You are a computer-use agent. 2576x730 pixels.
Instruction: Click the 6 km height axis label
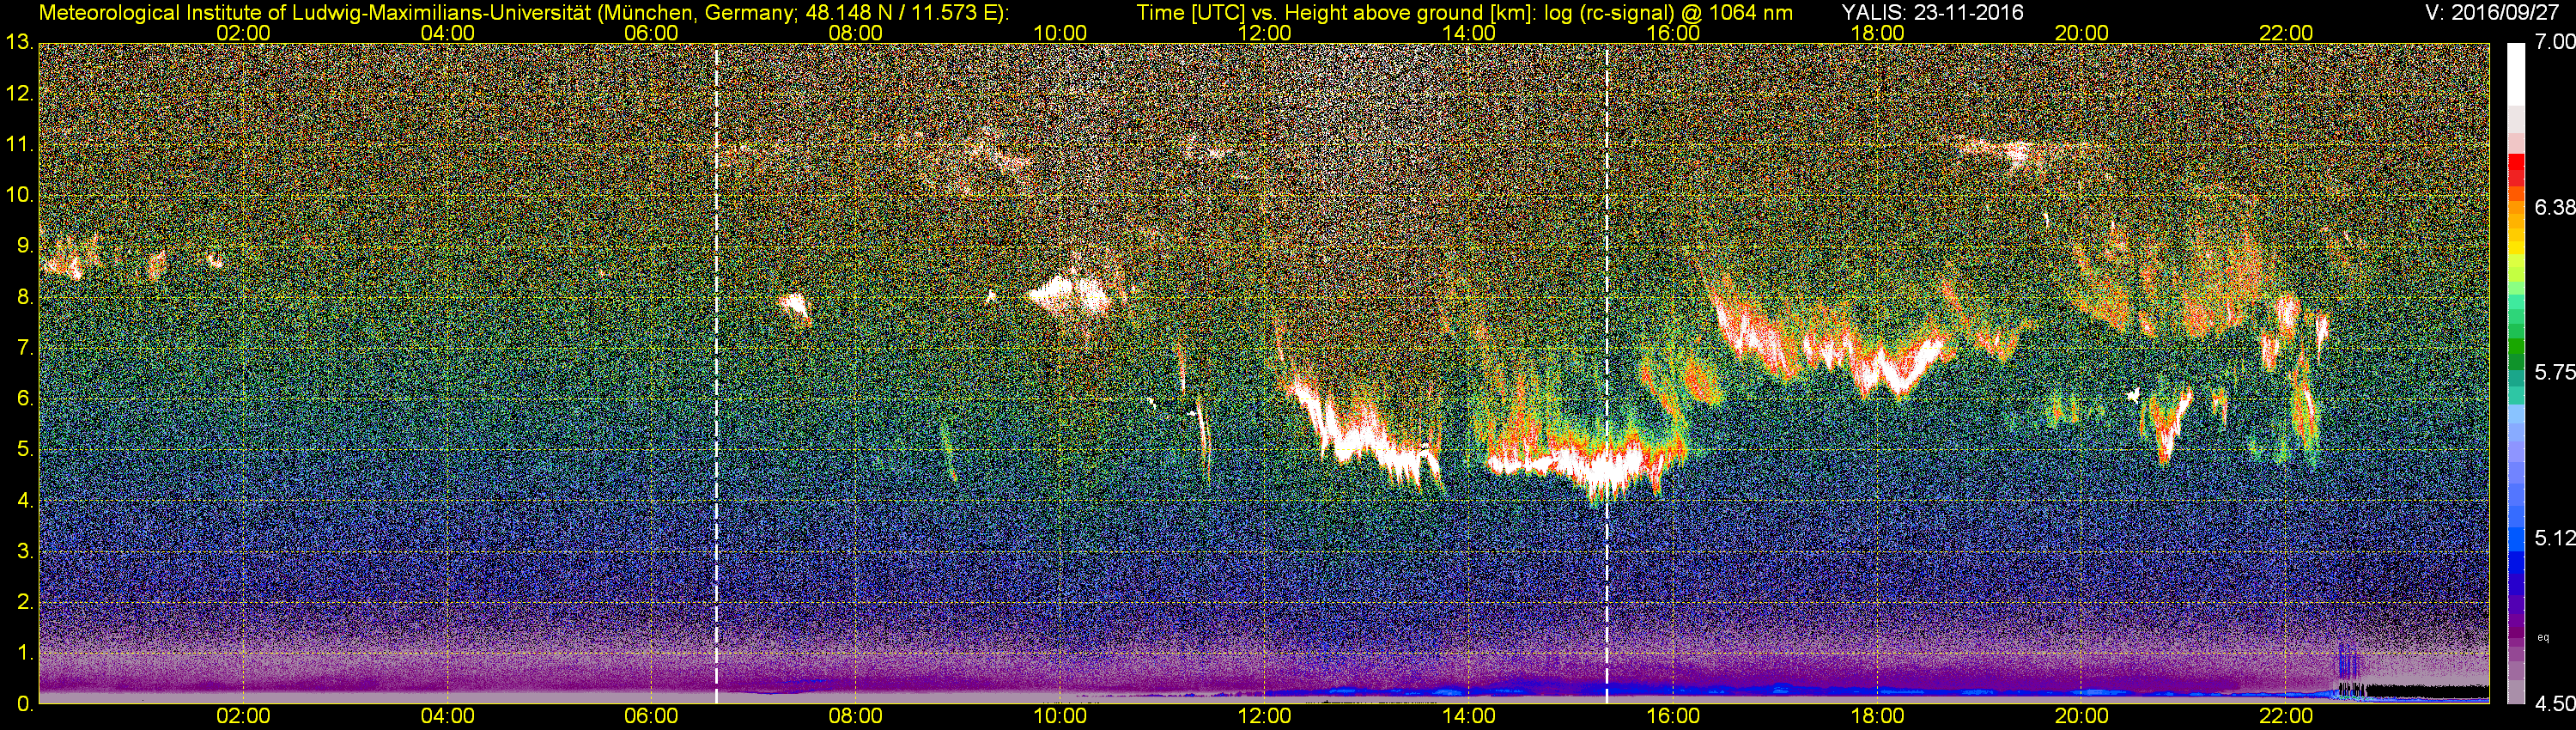[24, 399]
